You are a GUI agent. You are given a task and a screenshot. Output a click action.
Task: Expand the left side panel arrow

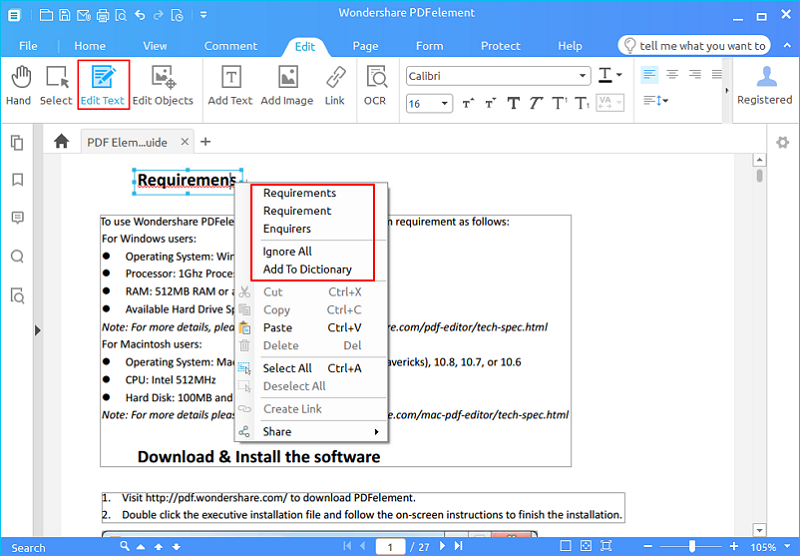point(37,331)
